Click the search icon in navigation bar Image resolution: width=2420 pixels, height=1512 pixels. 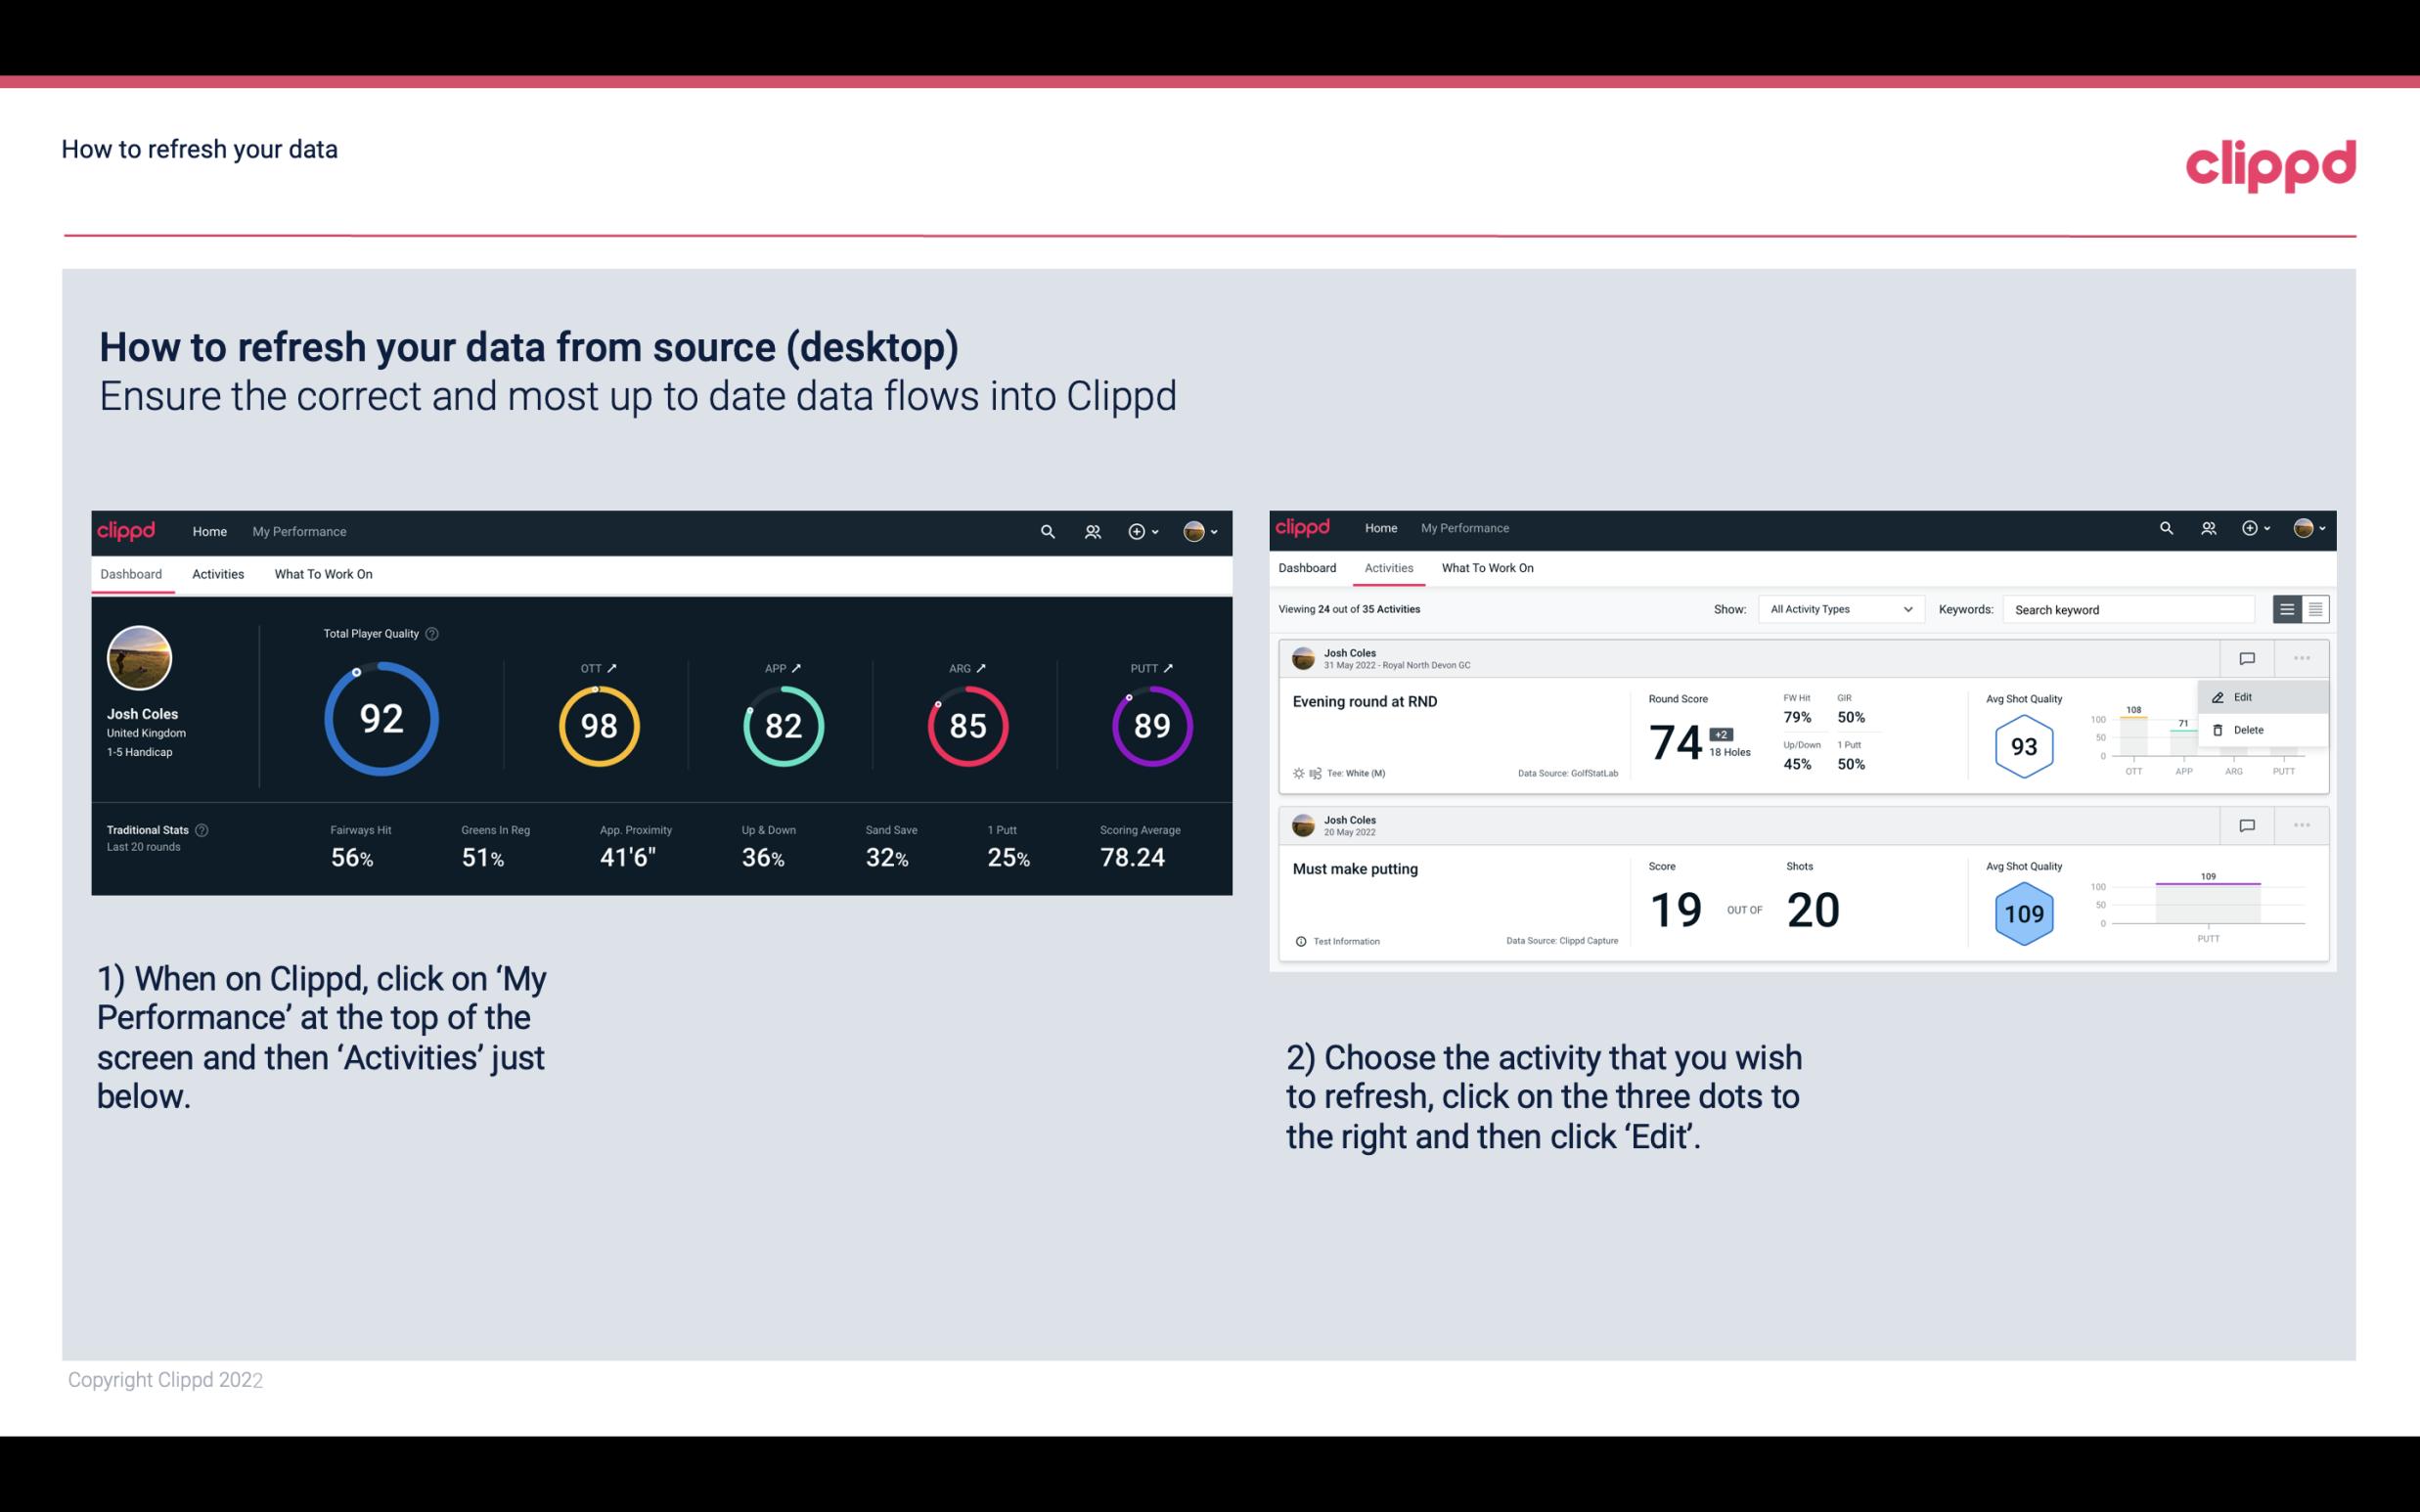(1046, 529)
